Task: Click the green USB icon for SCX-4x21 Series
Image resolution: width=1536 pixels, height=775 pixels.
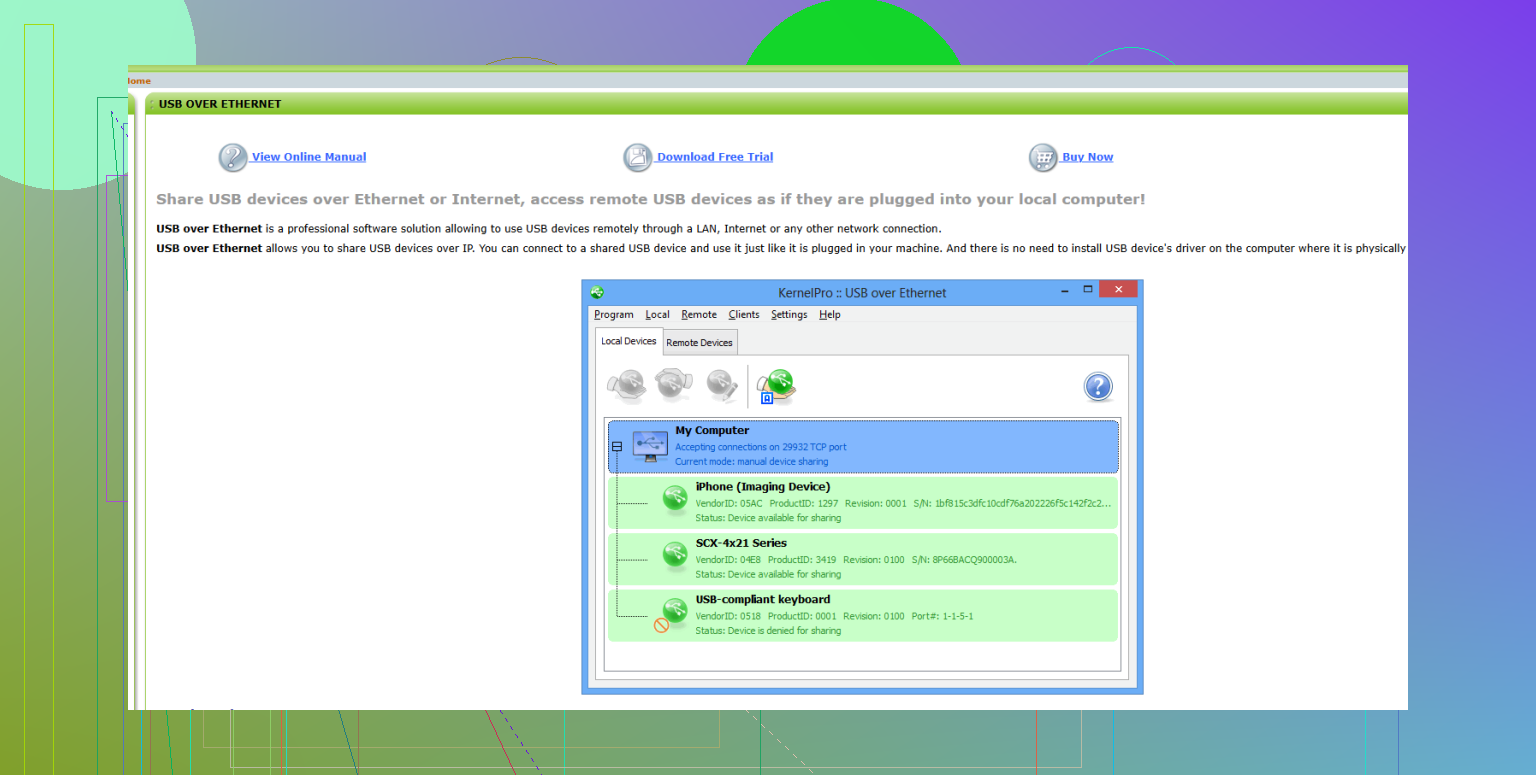Action: (675, 556)
